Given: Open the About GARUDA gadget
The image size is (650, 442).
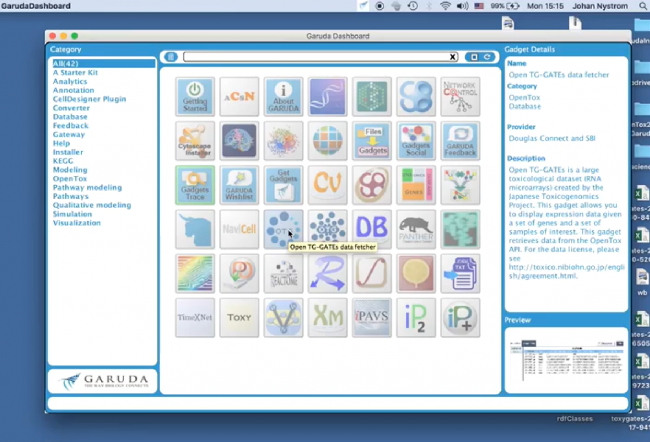Looking at the screenshot, I should 283,96.
